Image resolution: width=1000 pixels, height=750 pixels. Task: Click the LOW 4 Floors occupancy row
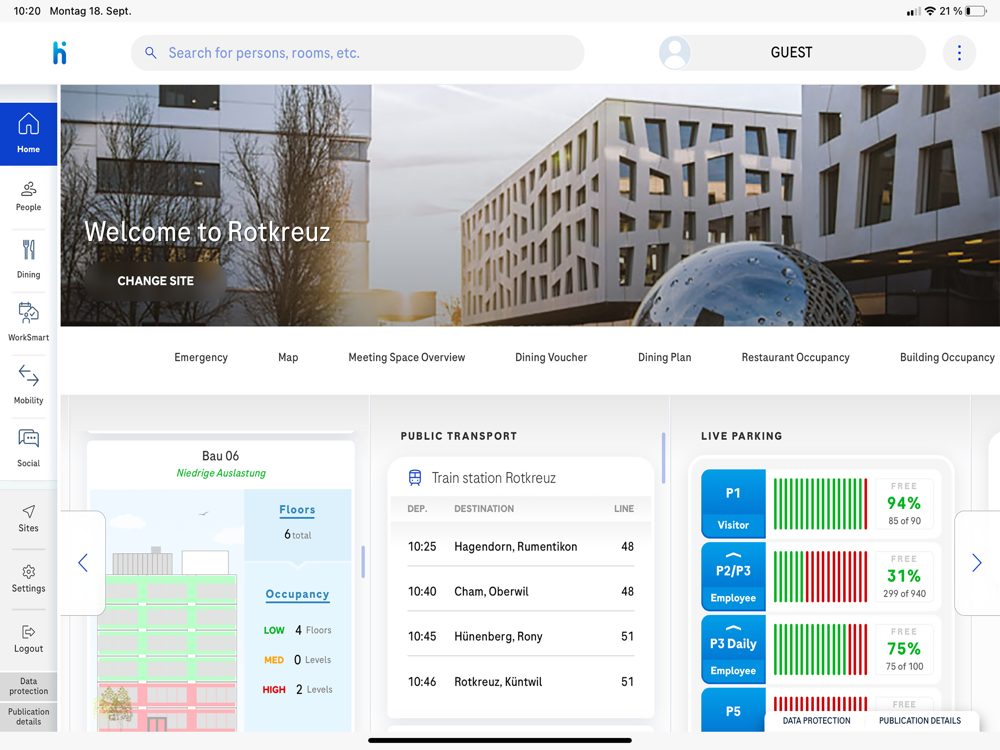[297, 630]
